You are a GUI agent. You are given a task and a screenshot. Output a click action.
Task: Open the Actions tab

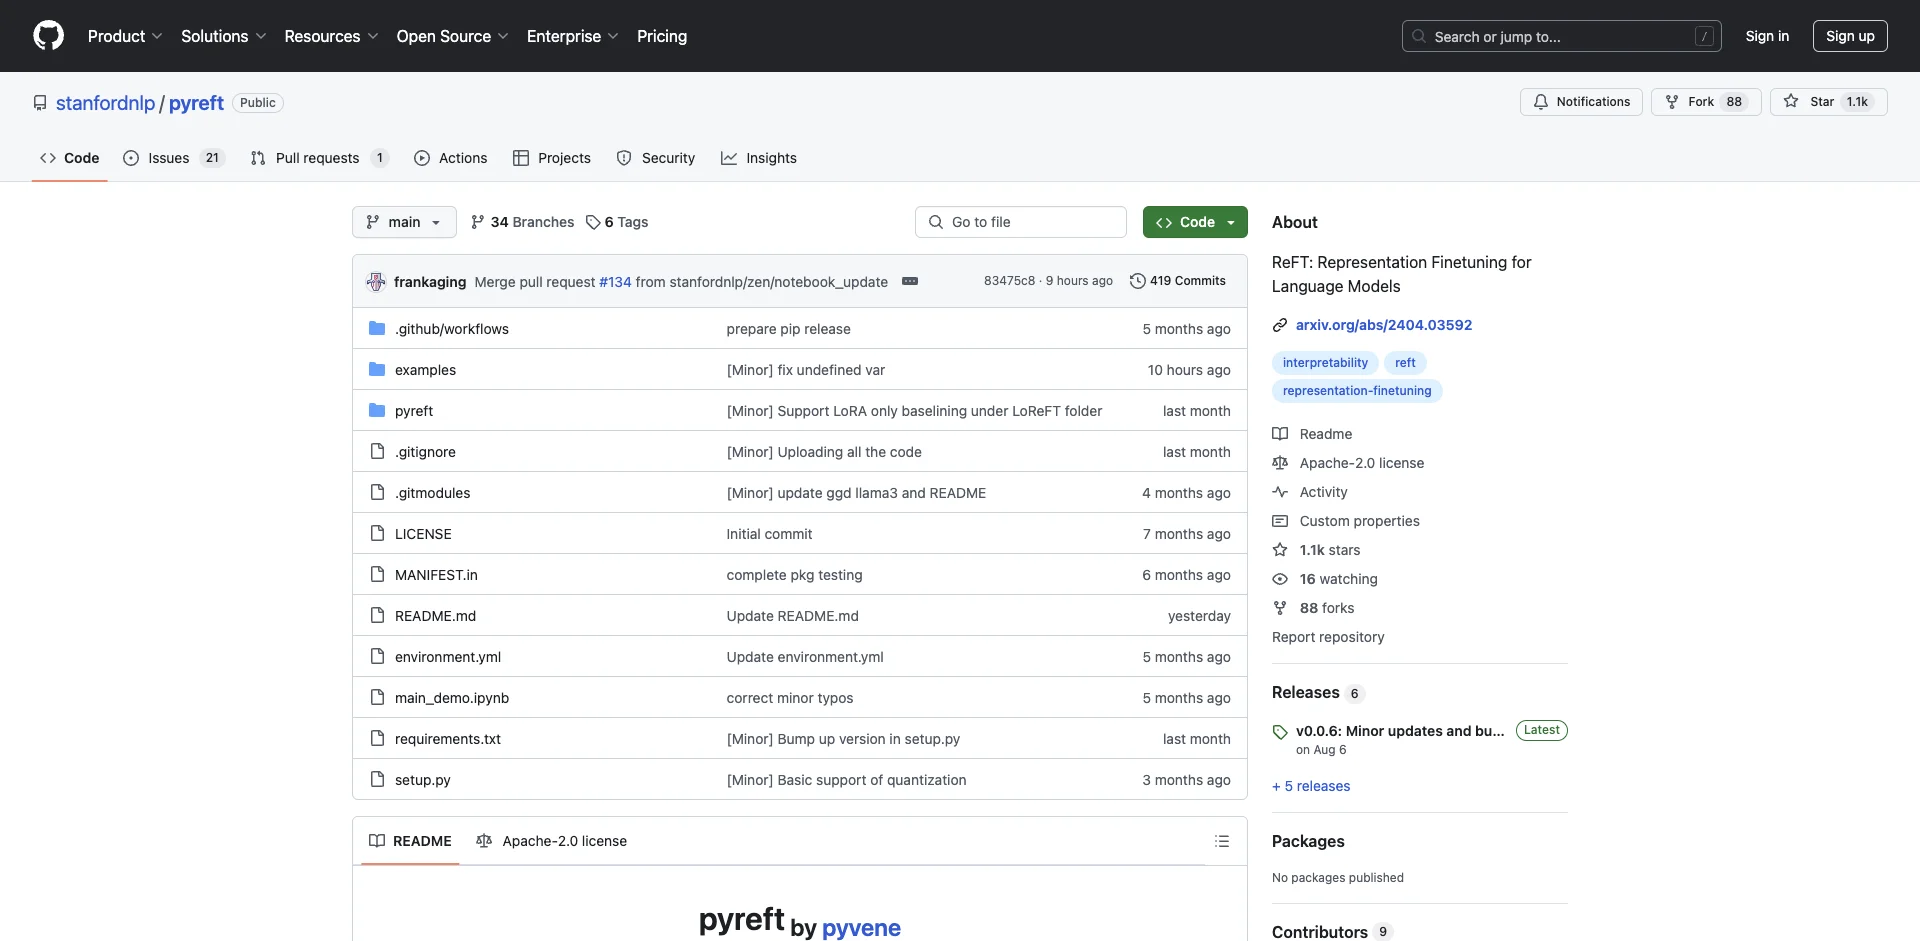coord(451,158)
